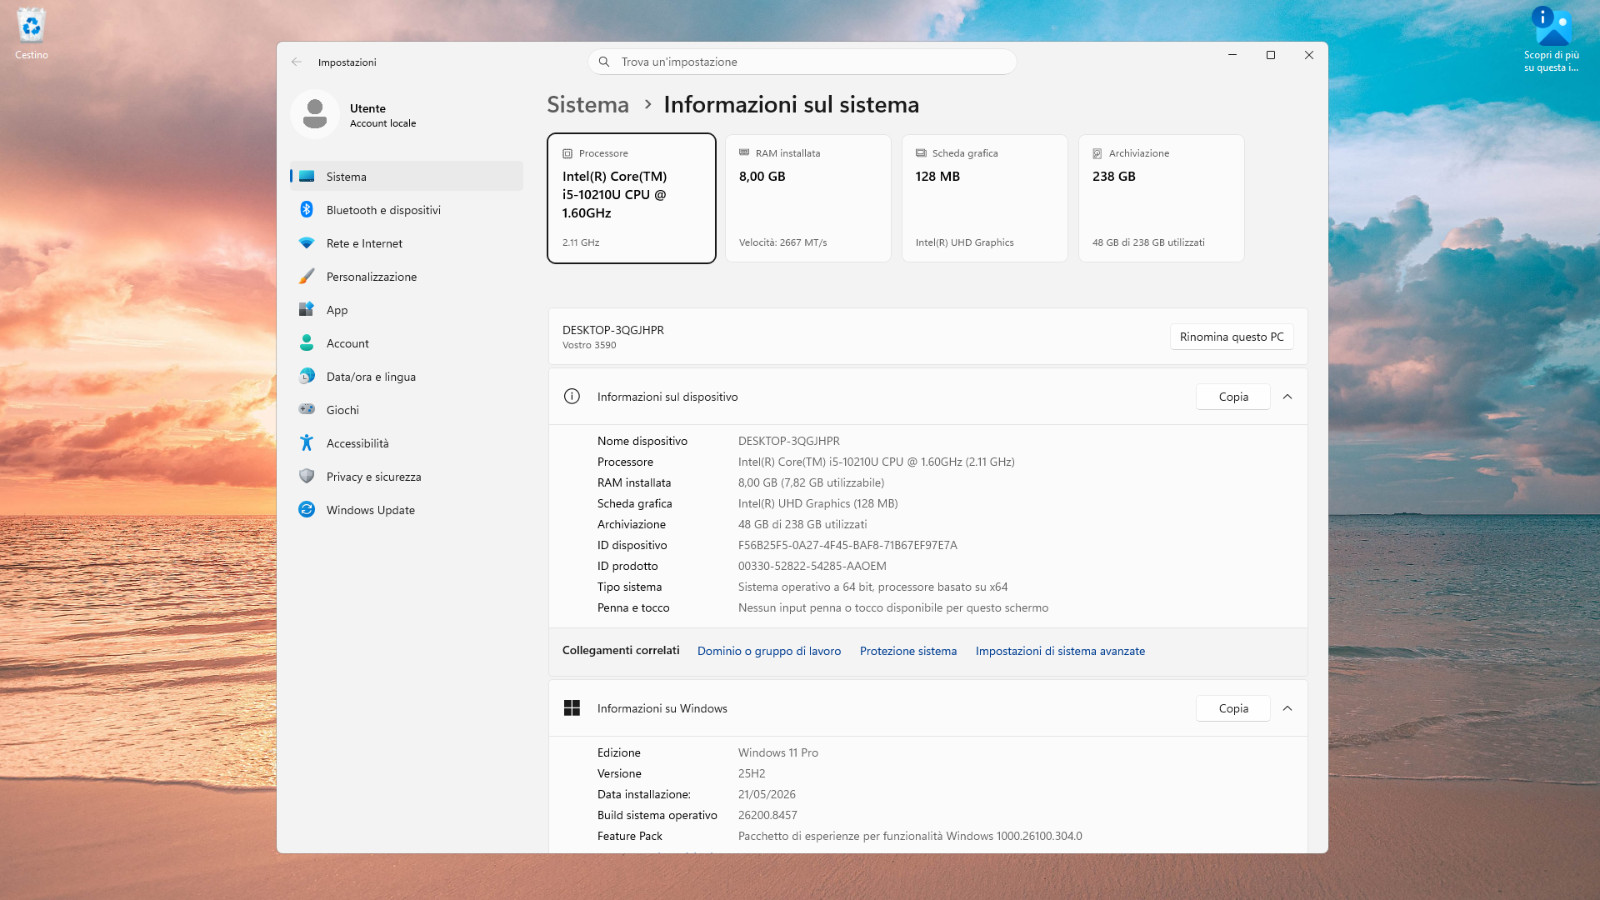Open Accessibilità settings
The width and height of the screenshot is (1600, 900).
click(407, 443)
